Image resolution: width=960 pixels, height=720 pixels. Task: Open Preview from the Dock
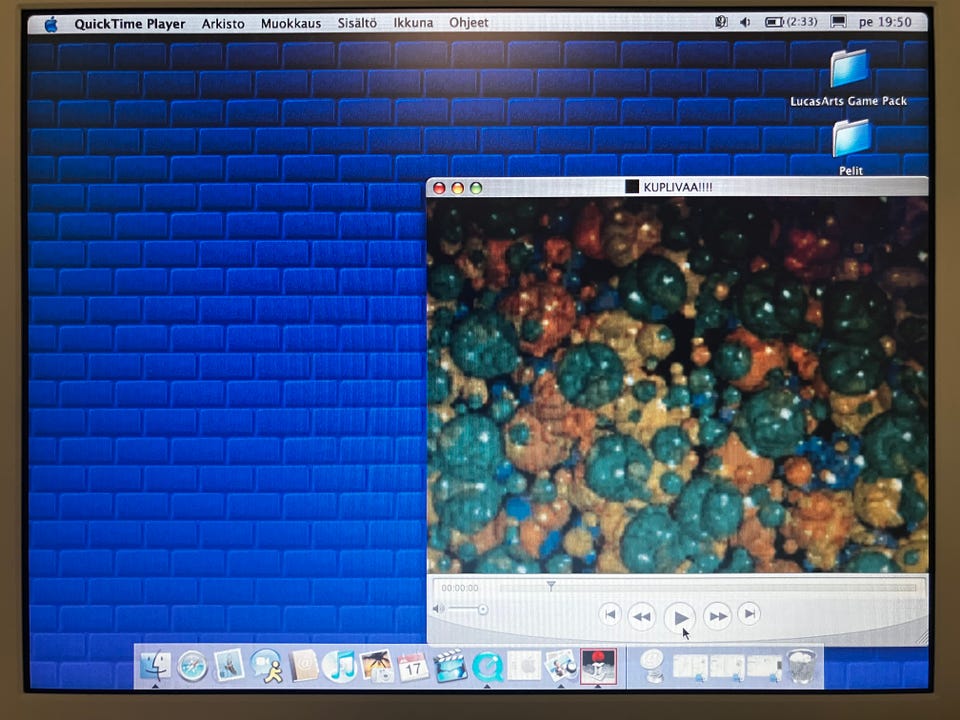[x=561, y=666]
